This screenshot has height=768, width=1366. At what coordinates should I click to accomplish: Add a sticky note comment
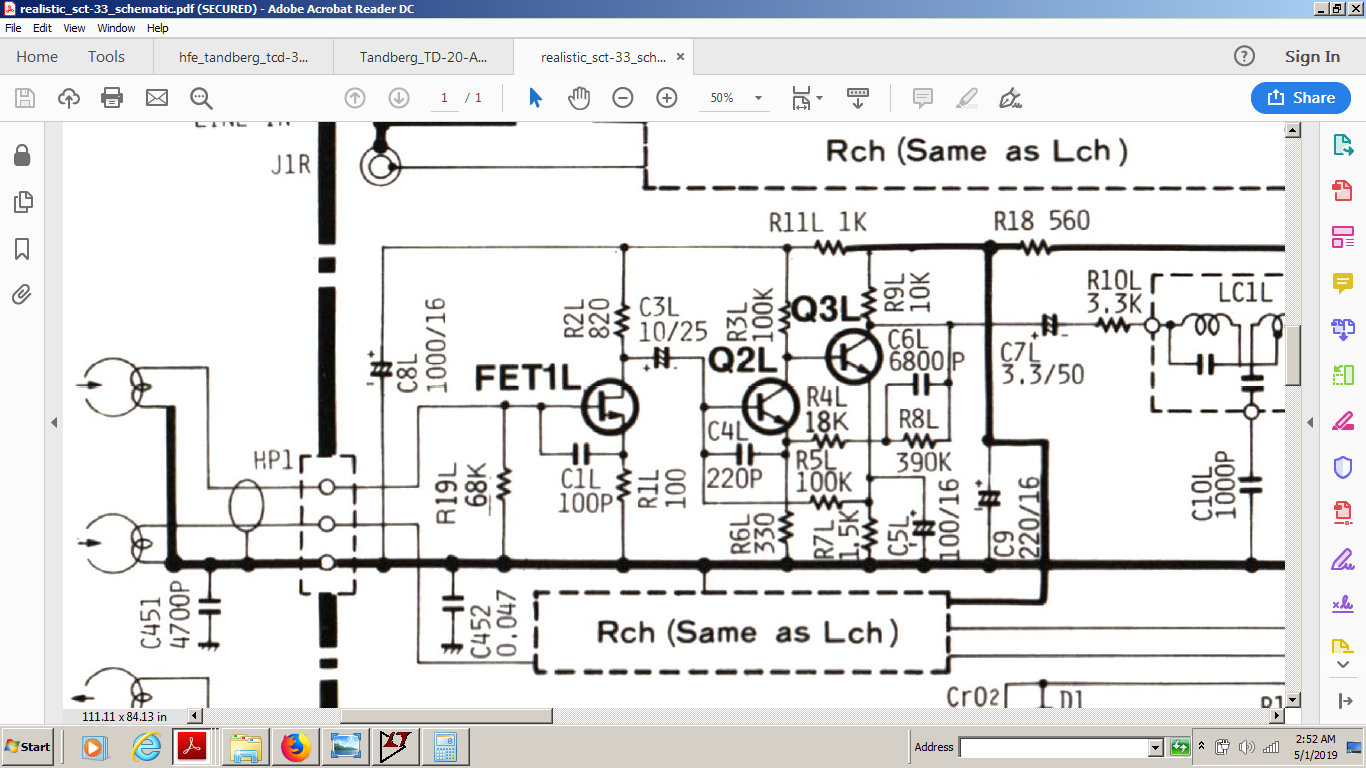(923, 98)
